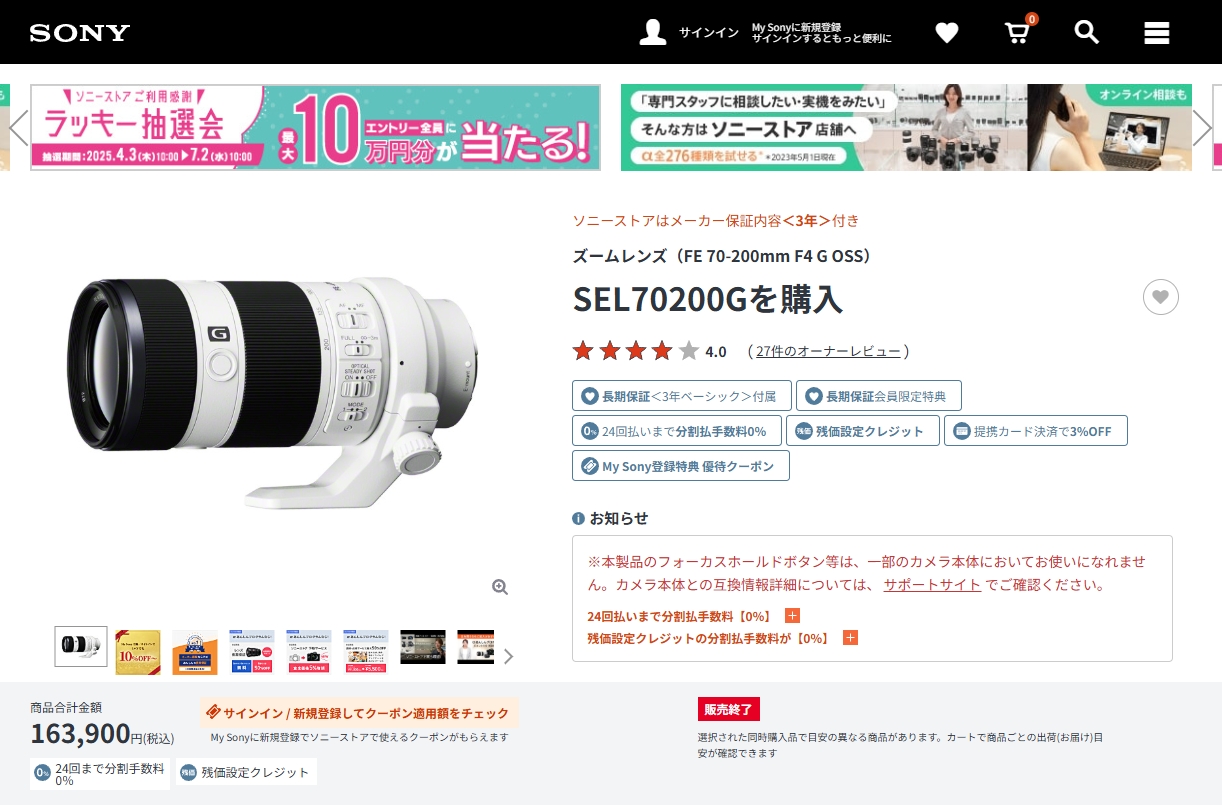
Task: Open 27件のオーナーレビュー link
Action: tap(828, 351)
